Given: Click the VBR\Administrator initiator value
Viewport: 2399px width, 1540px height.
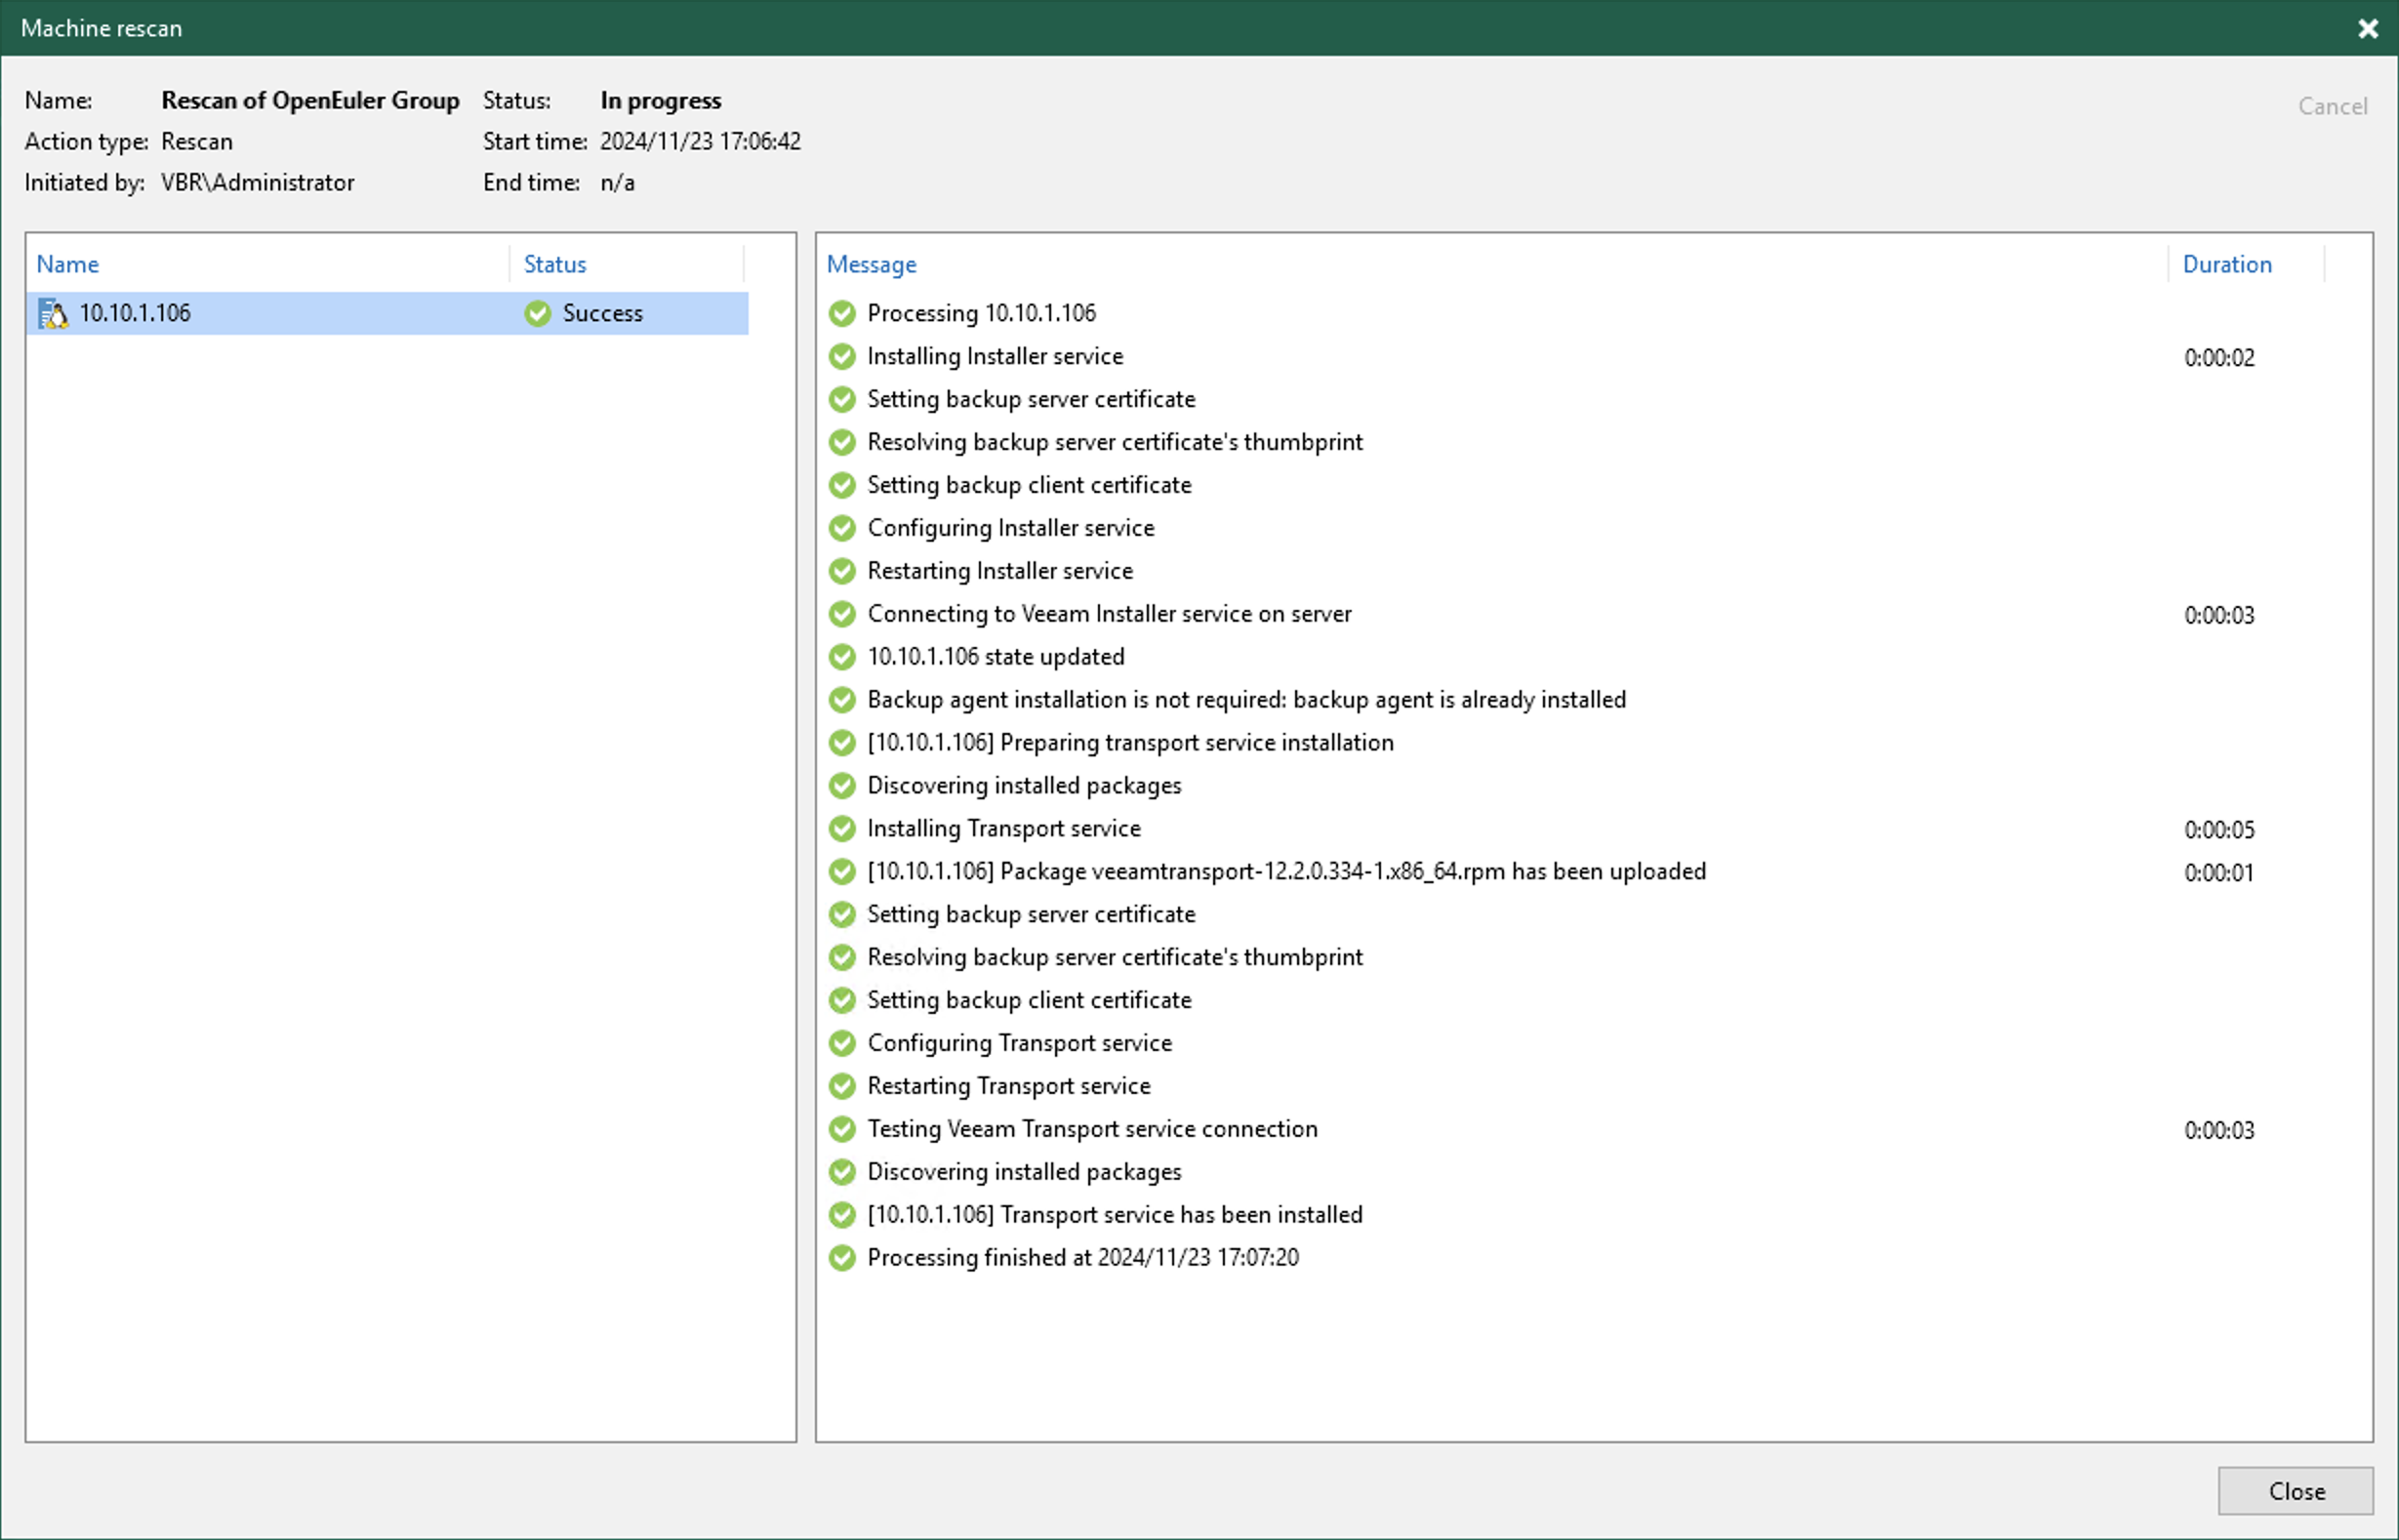Looking at the screenshot, I should coord(258,182).
